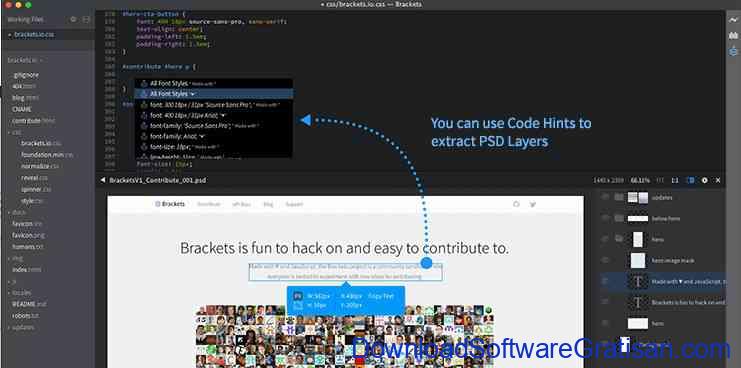The image size is (741, 368).
Task: Click the 1:1 actual size zoom button
Action: click(x=675, y=180)
